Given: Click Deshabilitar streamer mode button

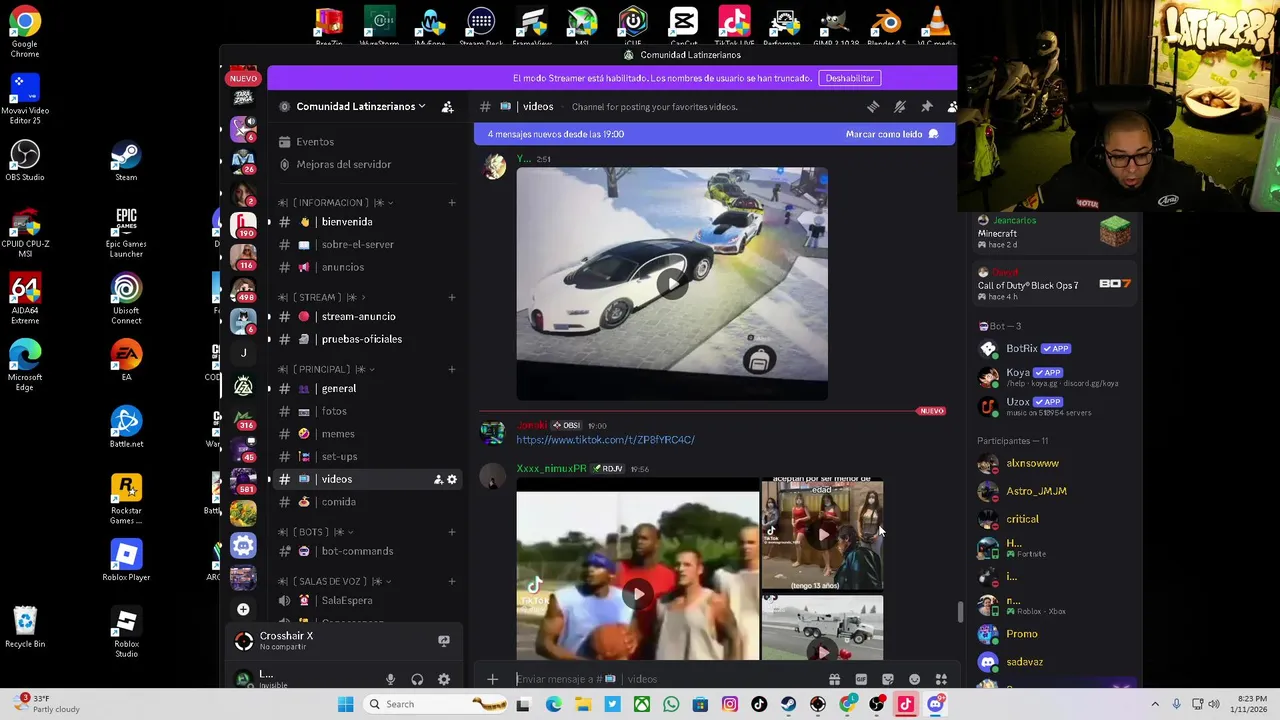Looking at the screenshot, I should [x=849, y=78].
